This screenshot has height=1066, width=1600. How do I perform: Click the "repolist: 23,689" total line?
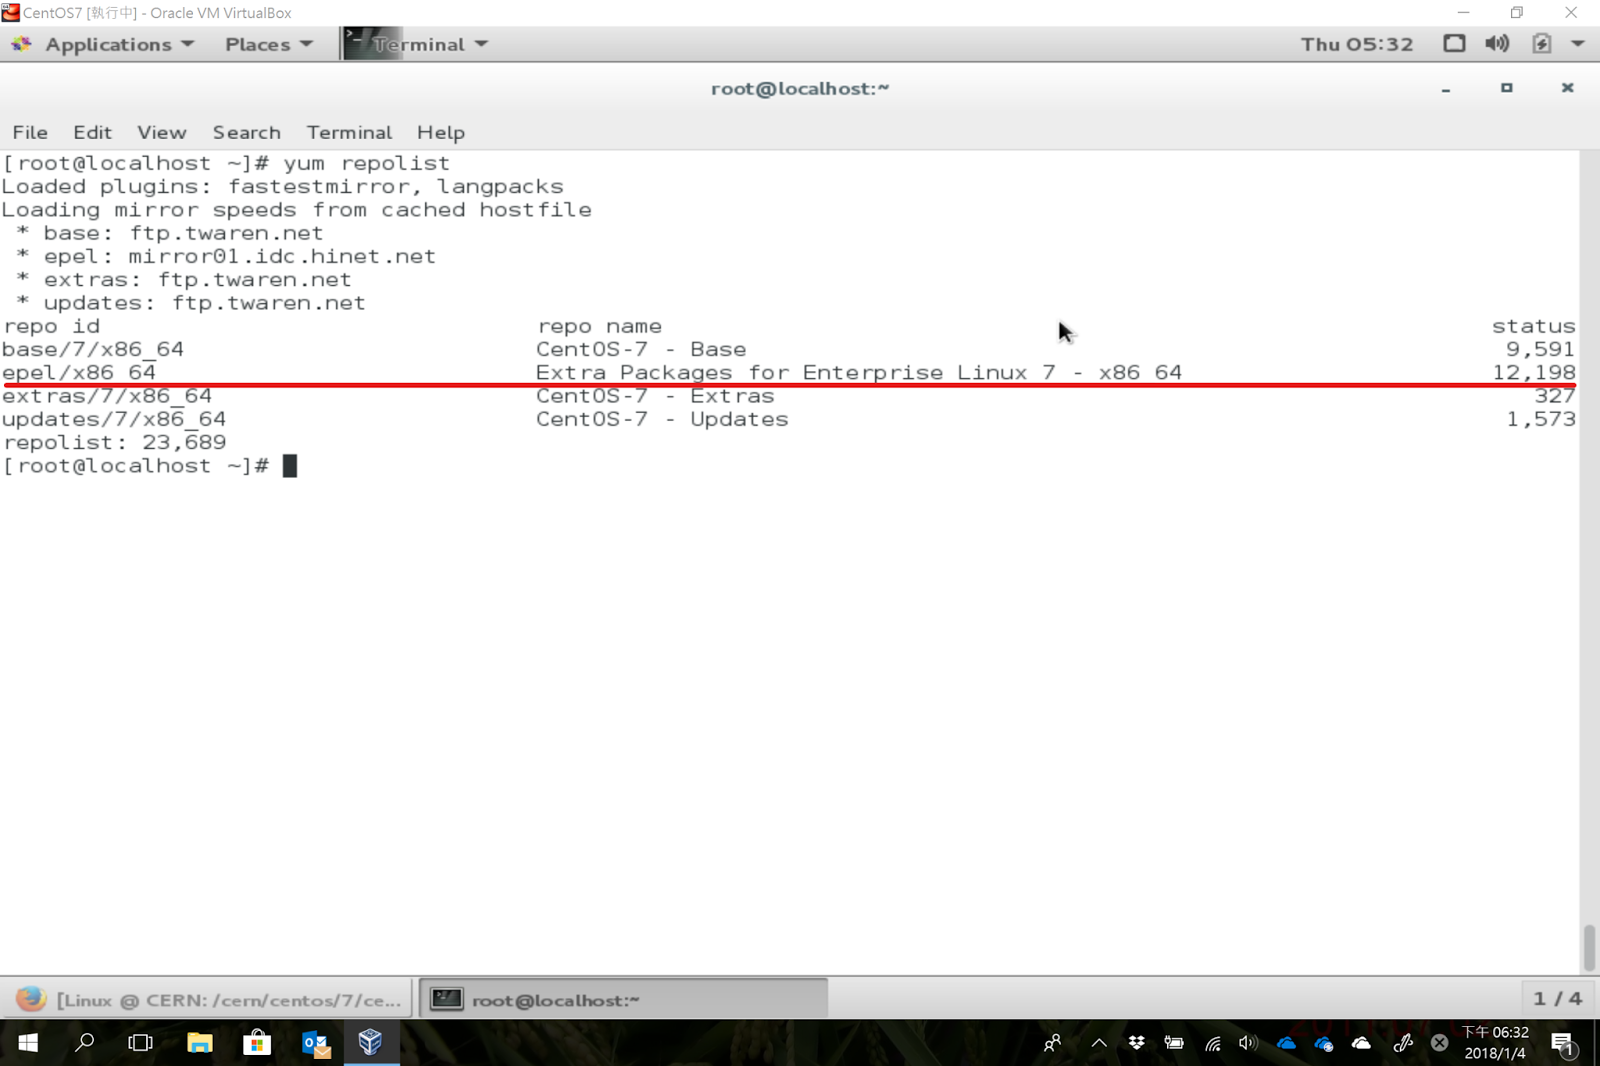[x=114, y=442]
